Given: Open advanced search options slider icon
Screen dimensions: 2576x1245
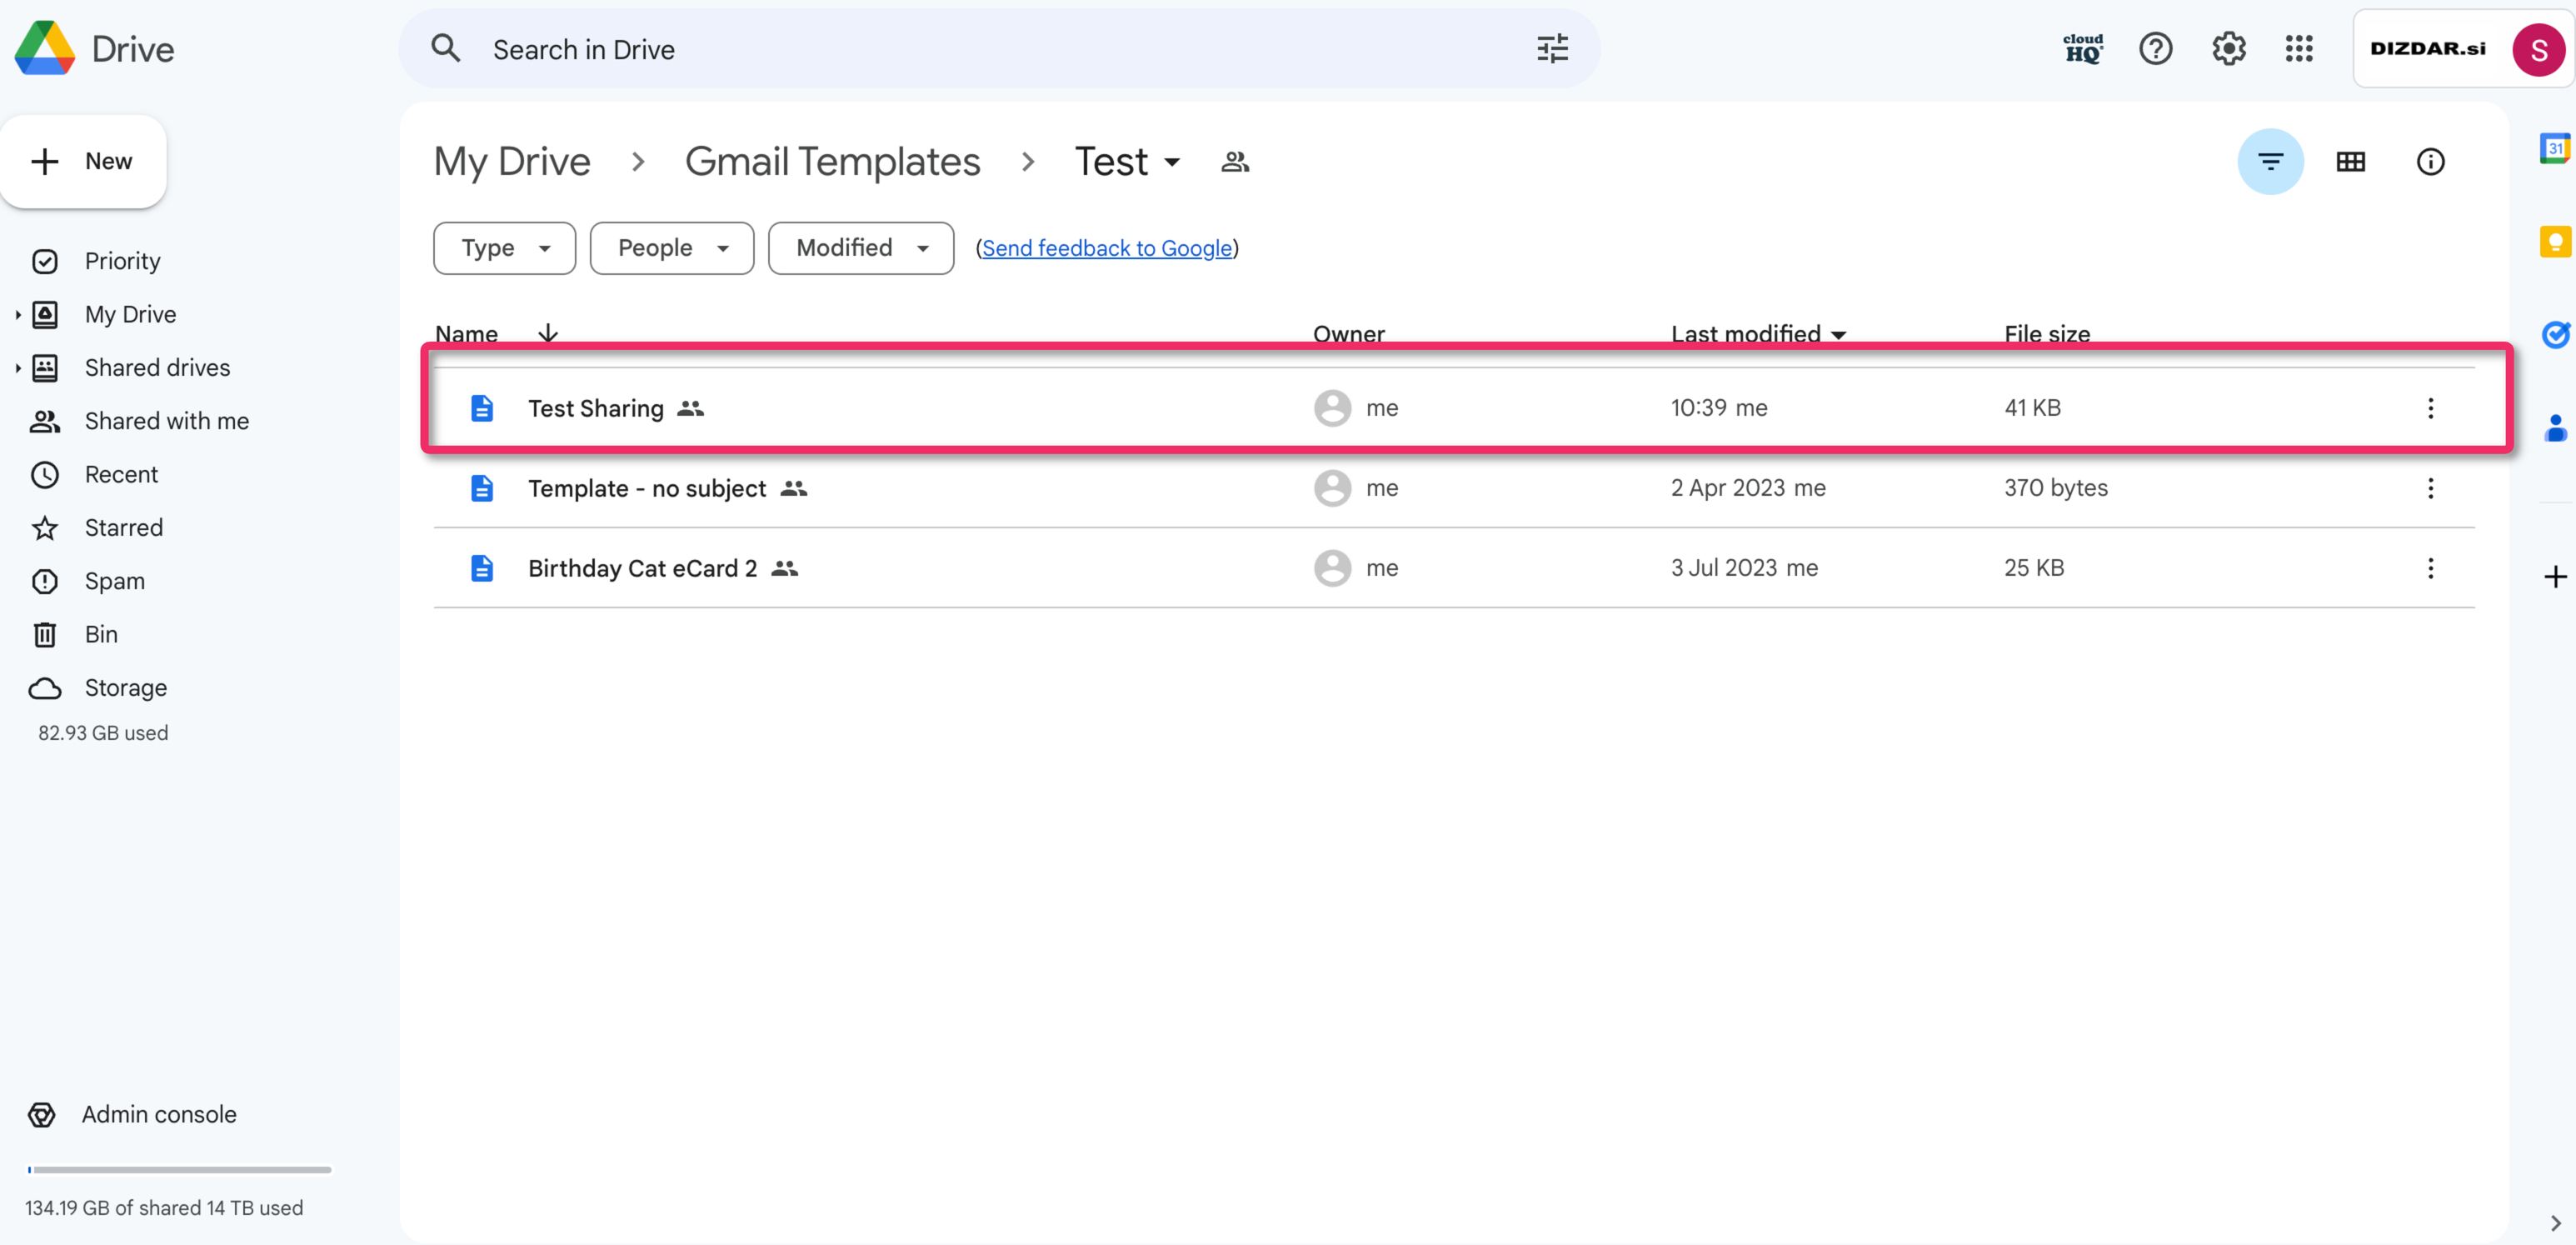Looking at the screenshot, I should tap(1552, 48).
